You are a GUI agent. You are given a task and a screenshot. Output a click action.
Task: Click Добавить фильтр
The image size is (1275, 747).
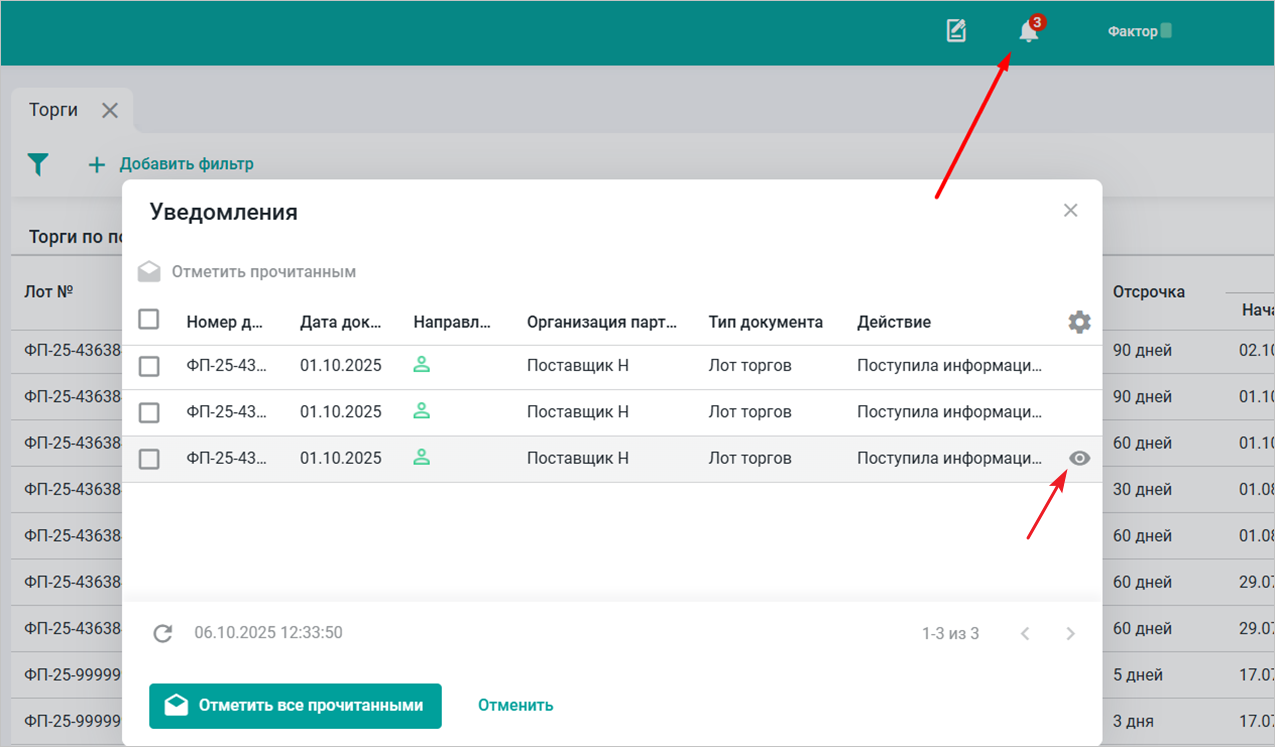171,164
